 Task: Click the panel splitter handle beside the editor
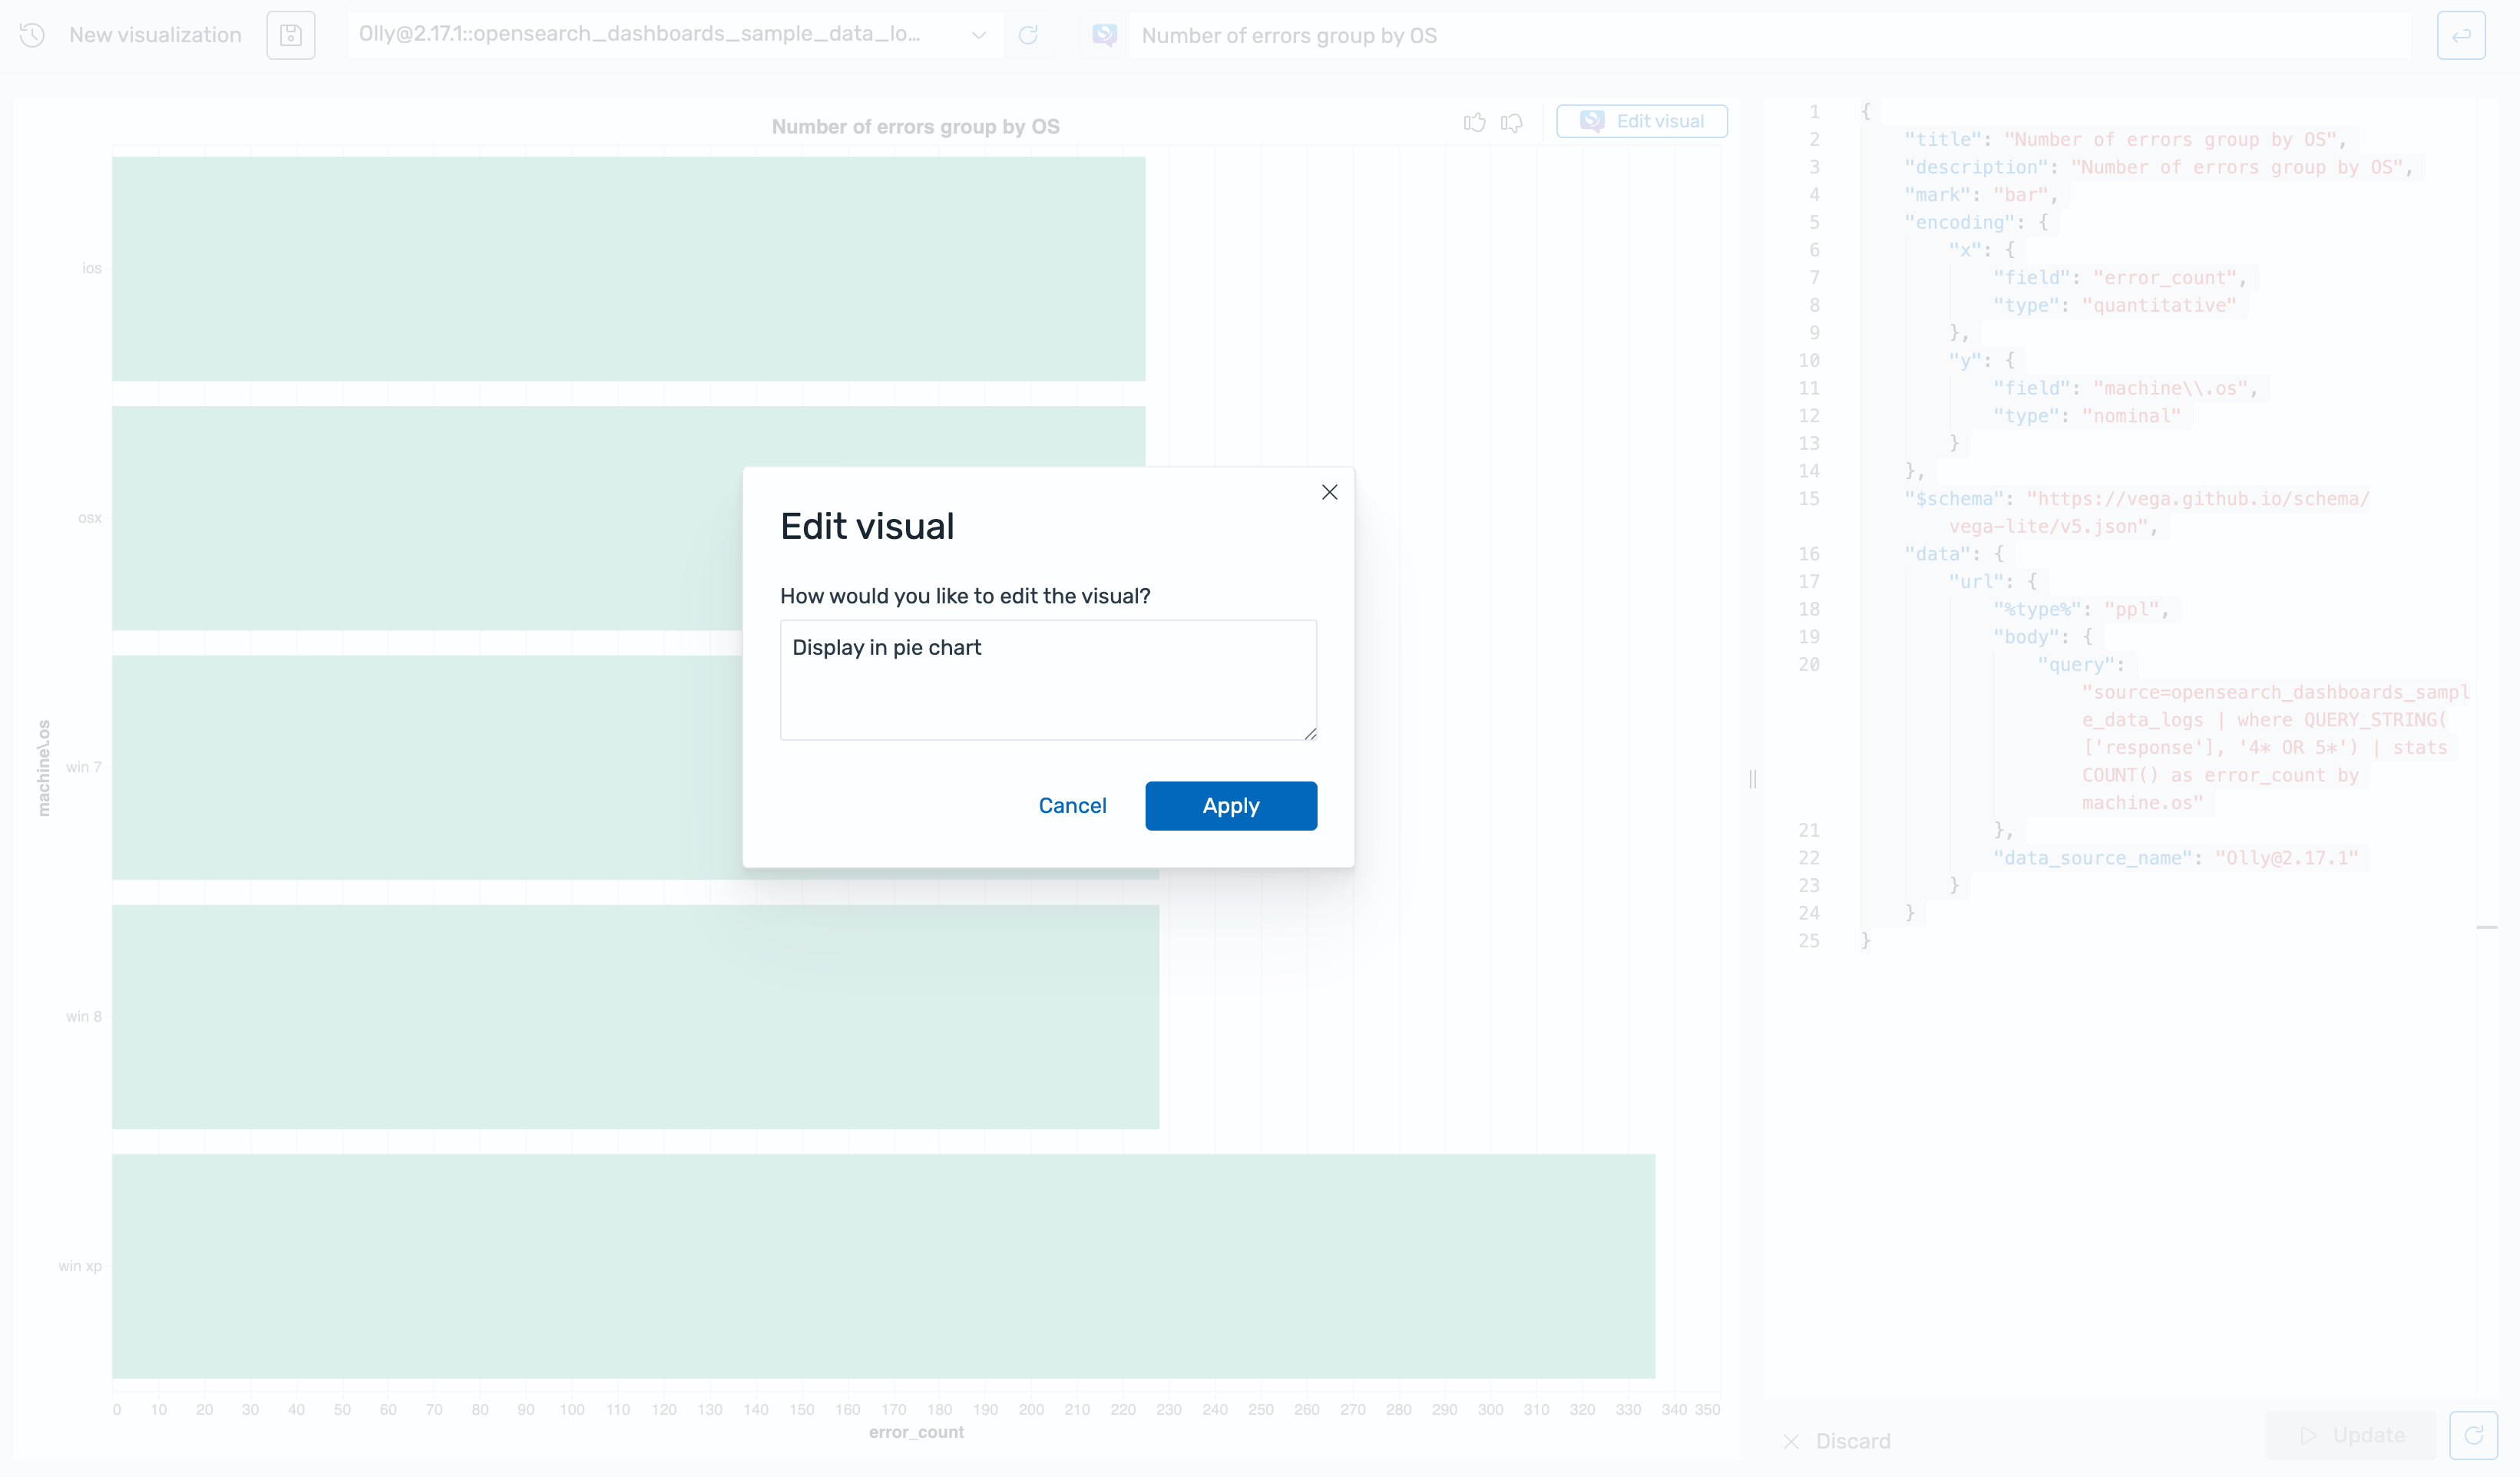[x=1752, y=779]
